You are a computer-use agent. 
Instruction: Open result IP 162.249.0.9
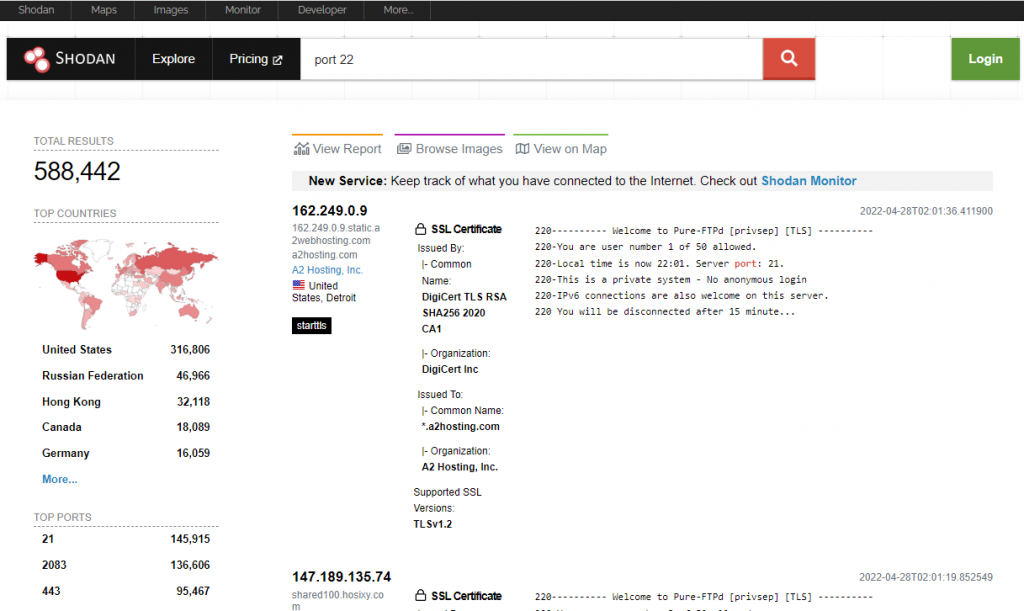click(330, 210)
